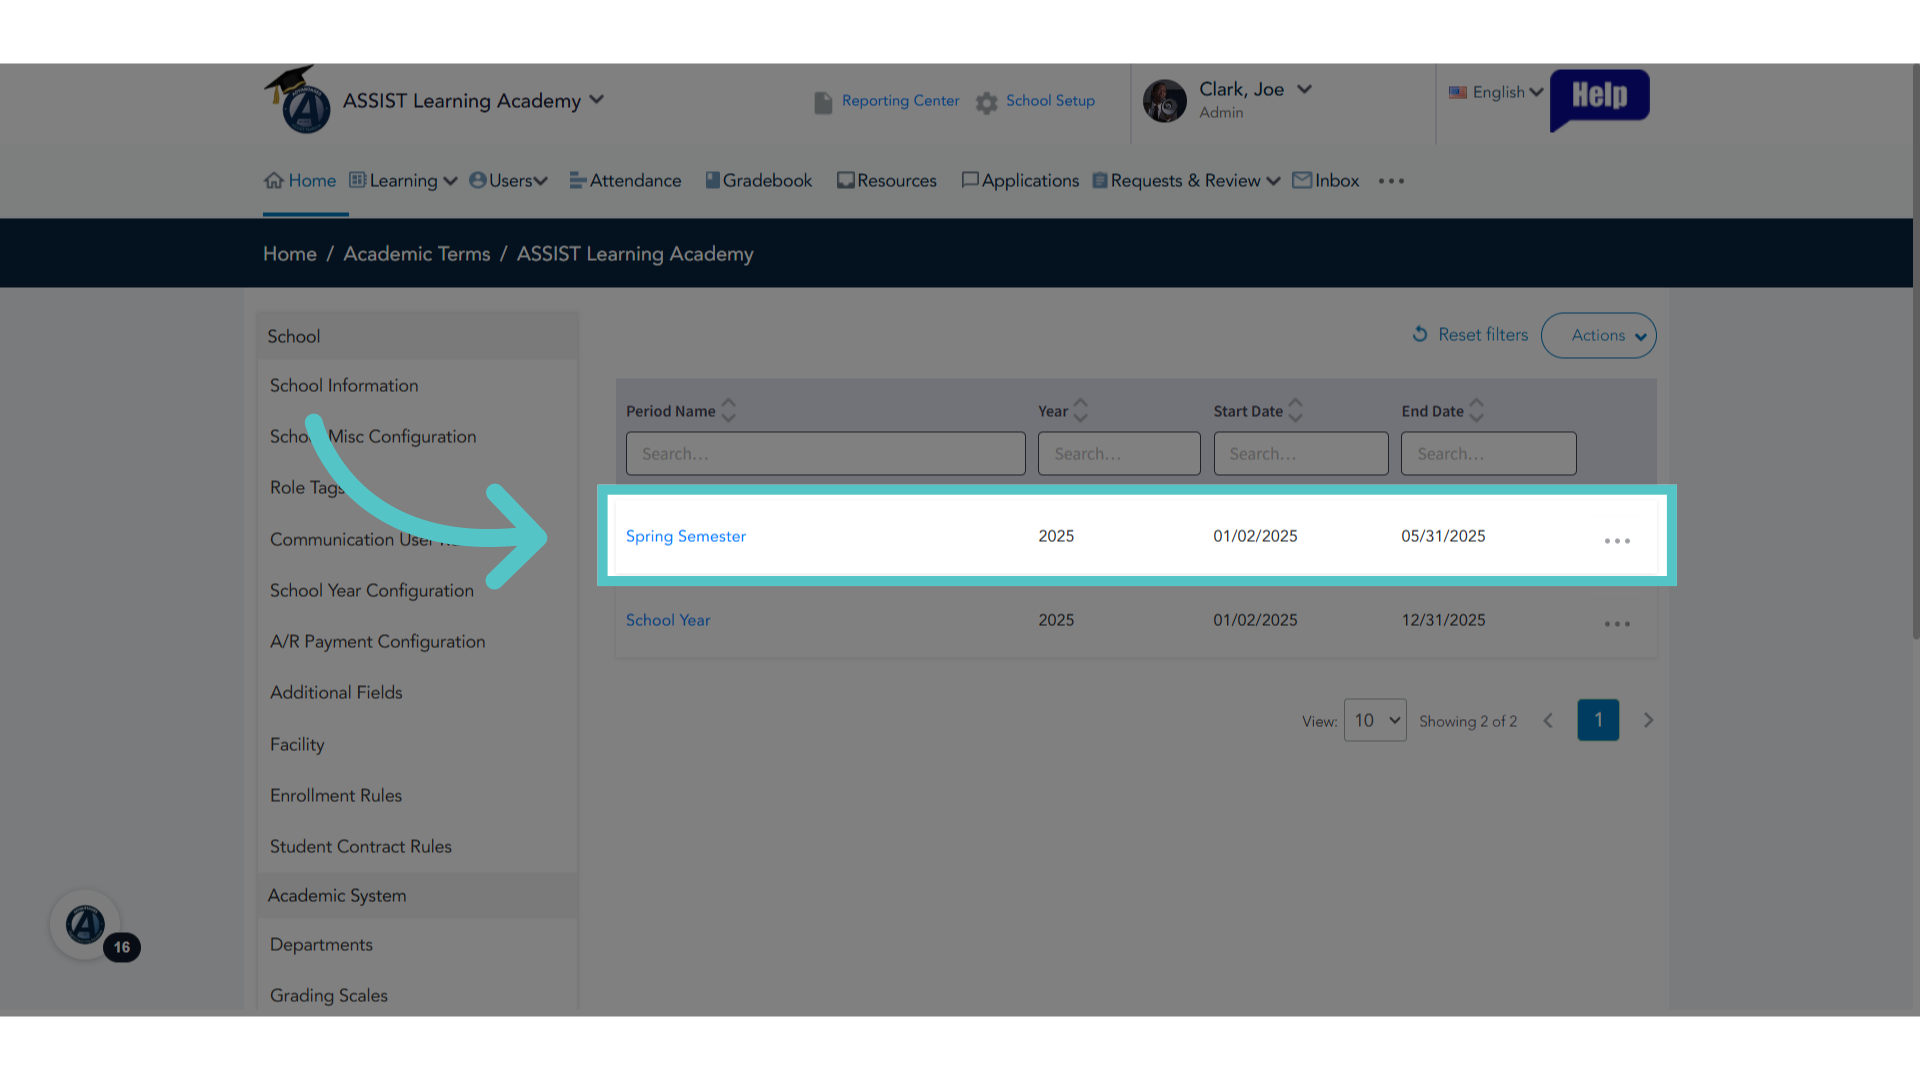Image resolution: width=1920 pixels, height=1080 pixels.
Task: Click the Gradebook book icon
Action: [712, 180]
